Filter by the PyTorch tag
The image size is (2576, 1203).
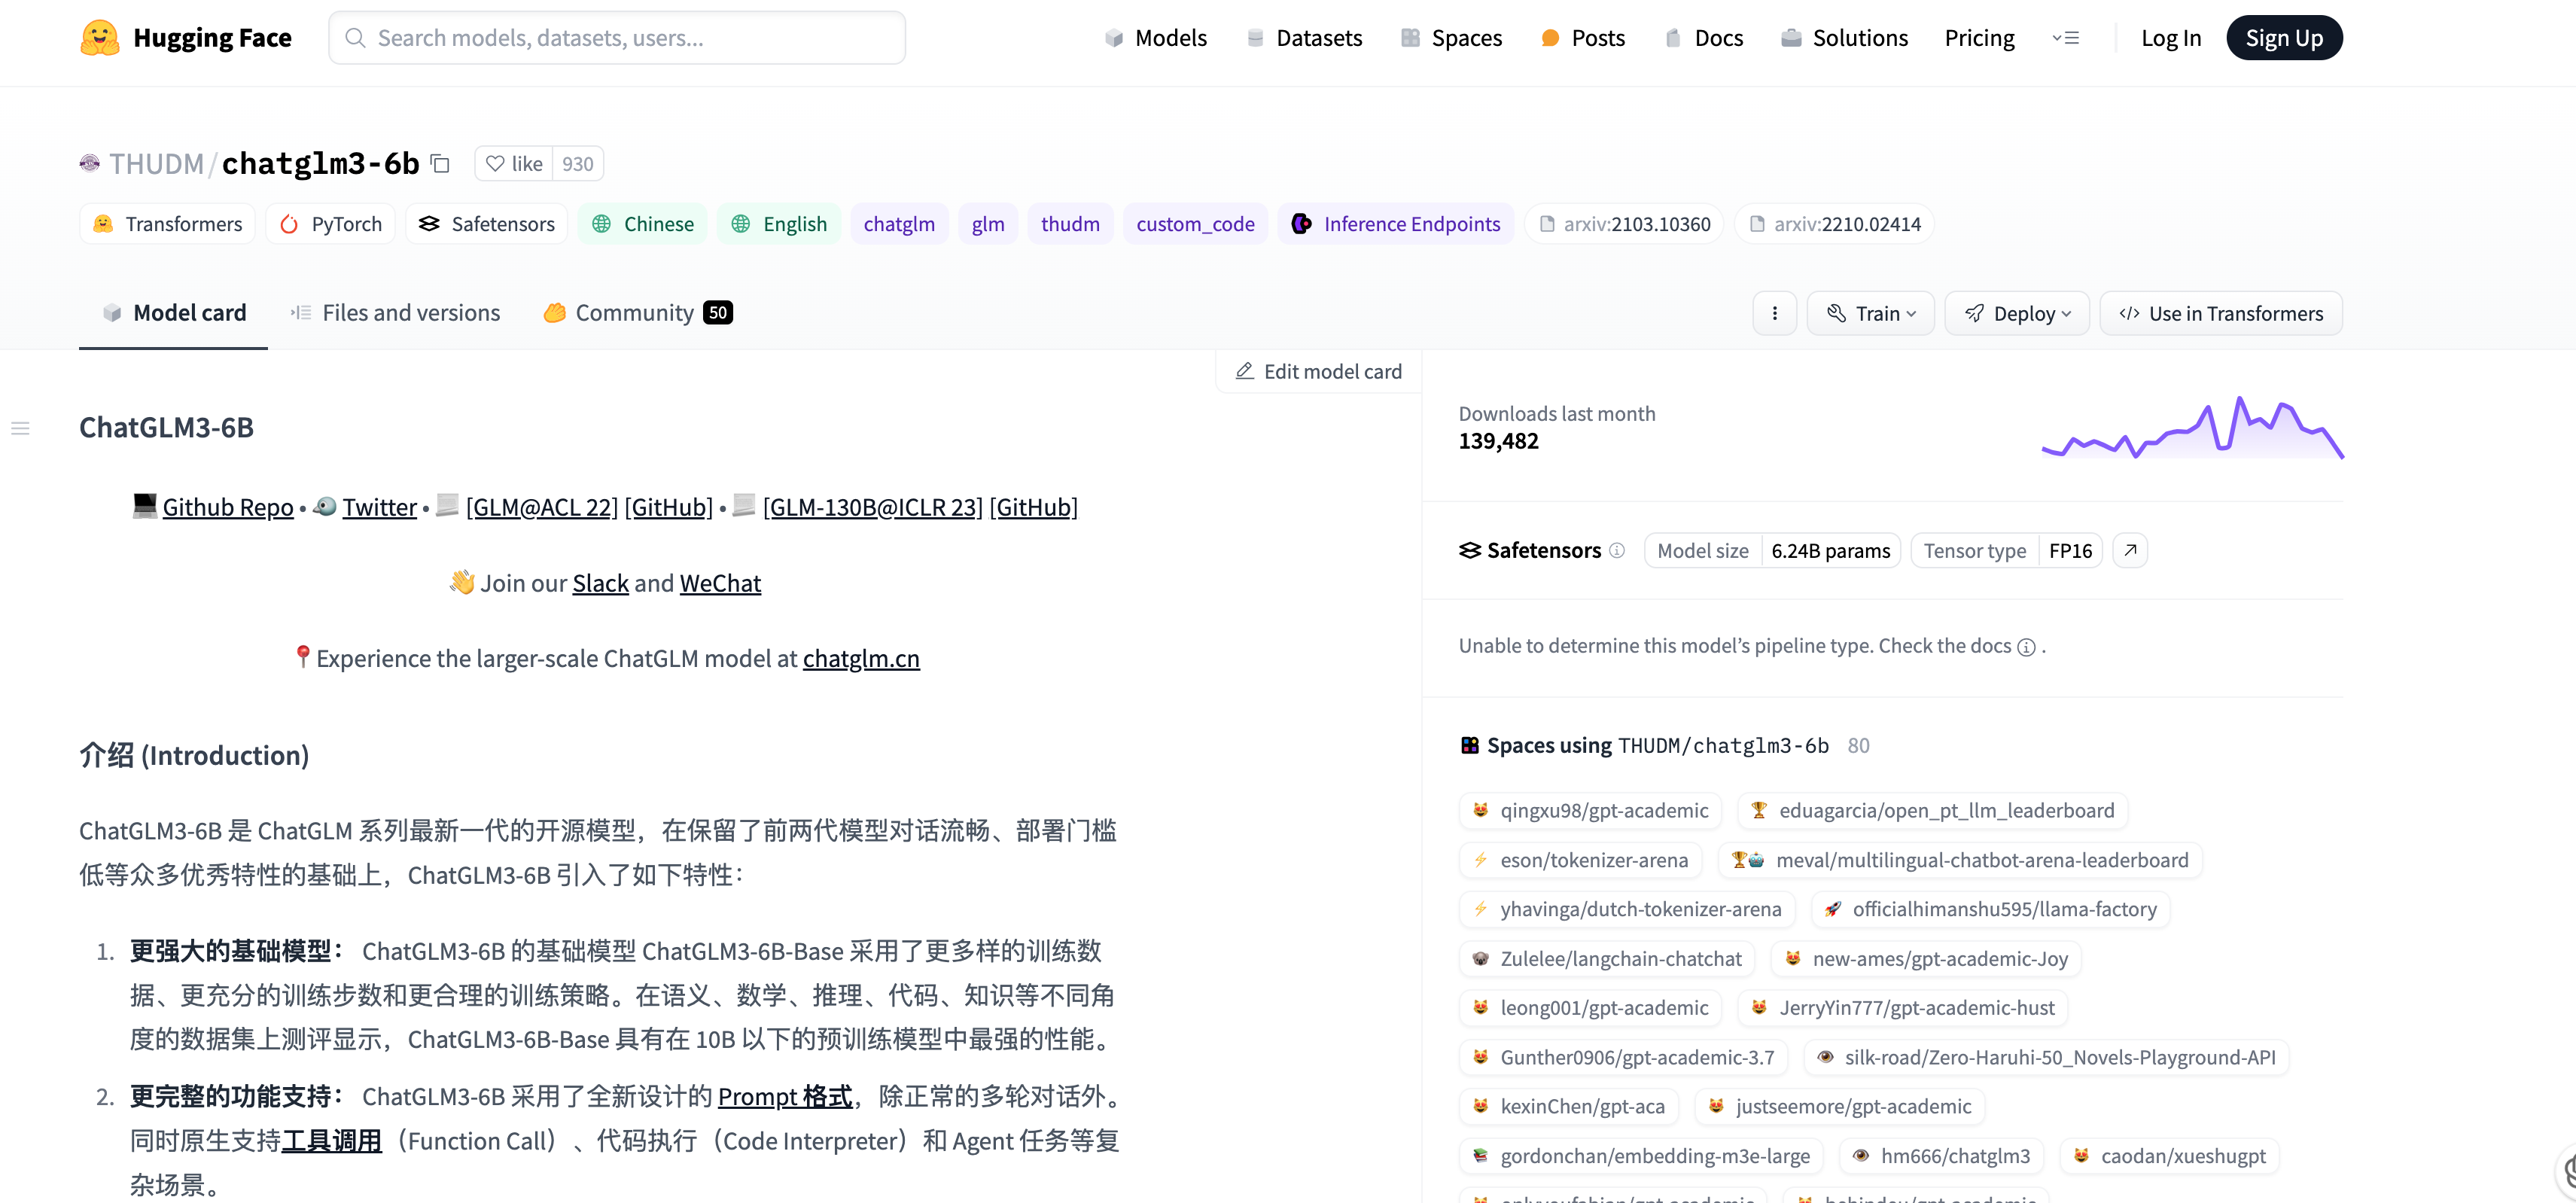tap(331, 224)
